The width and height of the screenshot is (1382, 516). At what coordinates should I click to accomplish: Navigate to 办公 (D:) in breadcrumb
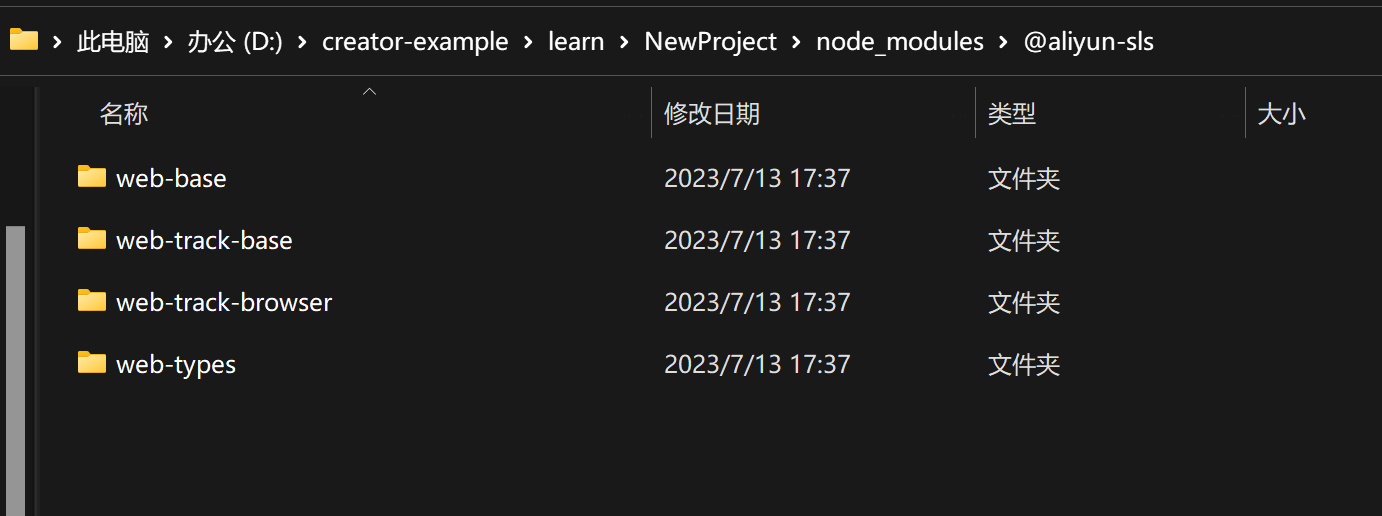click(x=235, y=42)
